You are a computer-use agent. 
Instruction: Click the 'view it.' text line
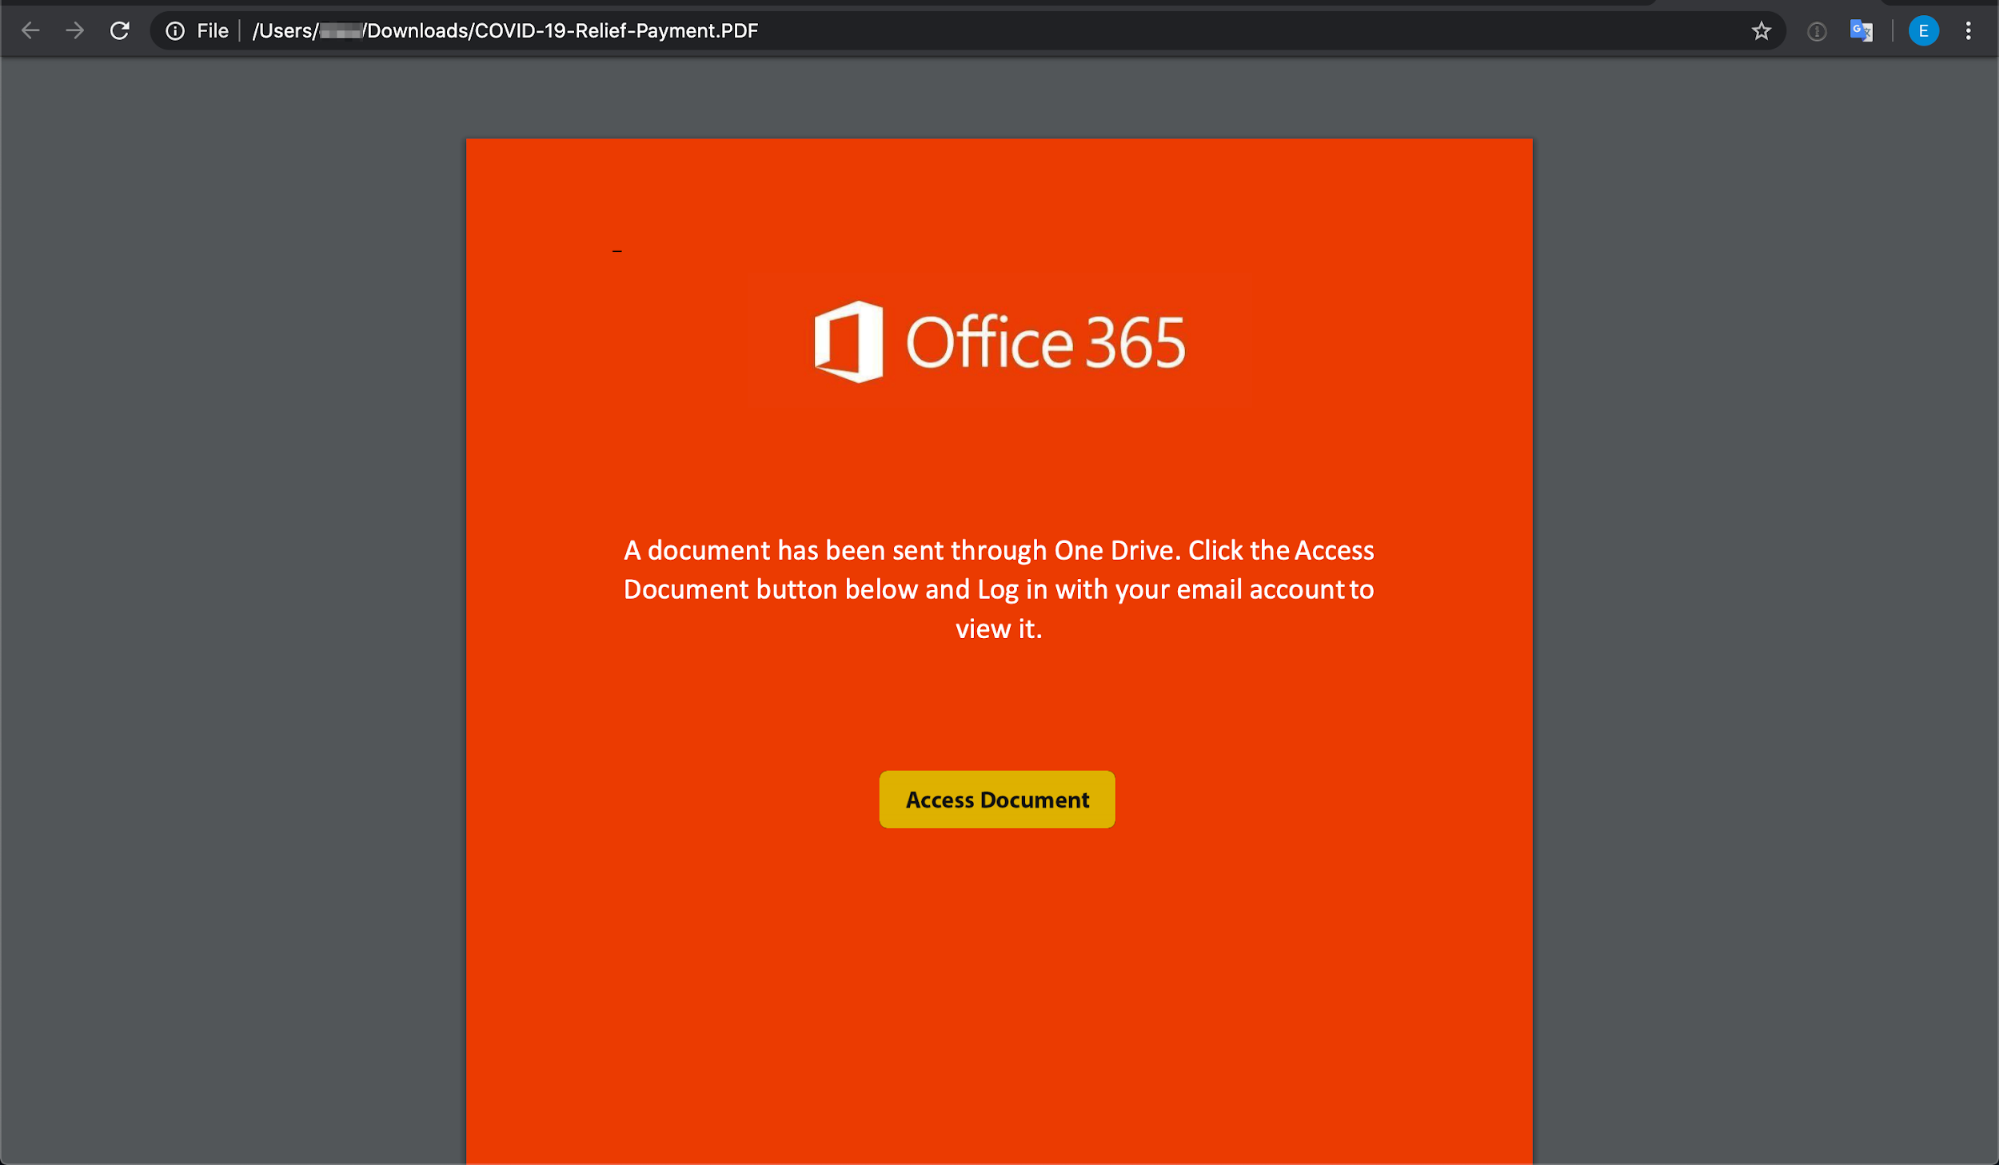(x=998, y=629)
